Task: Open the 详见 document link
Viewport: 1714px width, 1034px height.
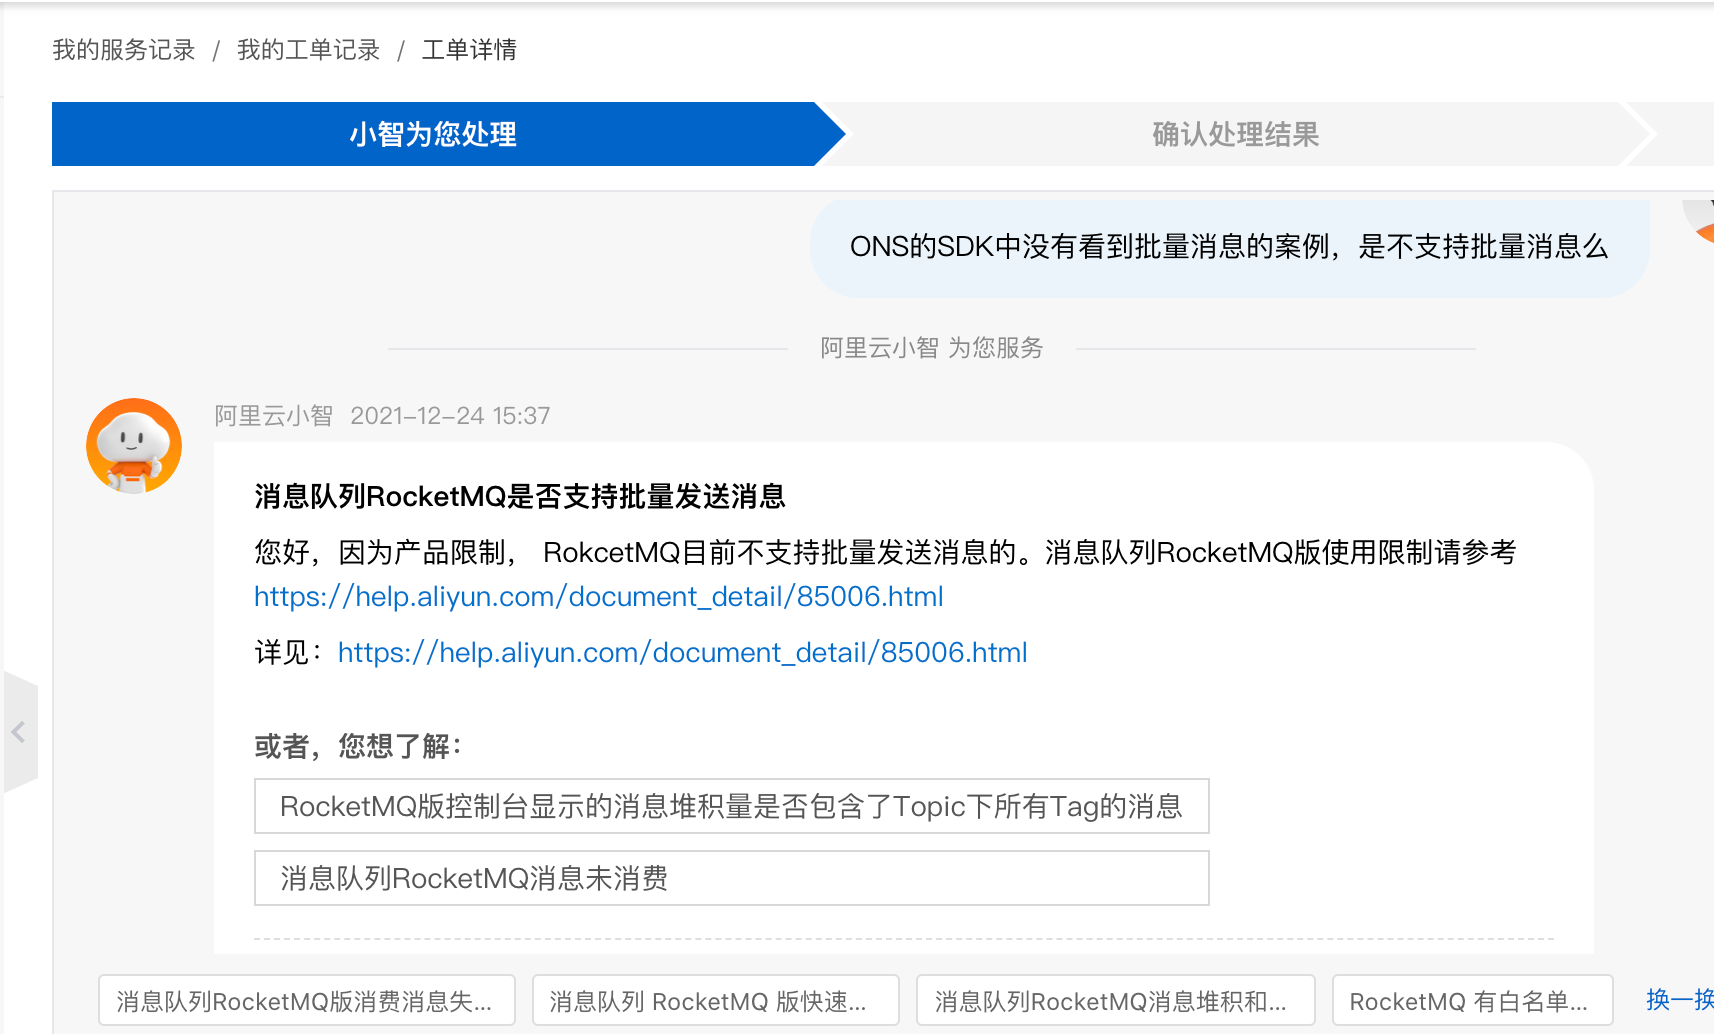Action: click(682, 652)
